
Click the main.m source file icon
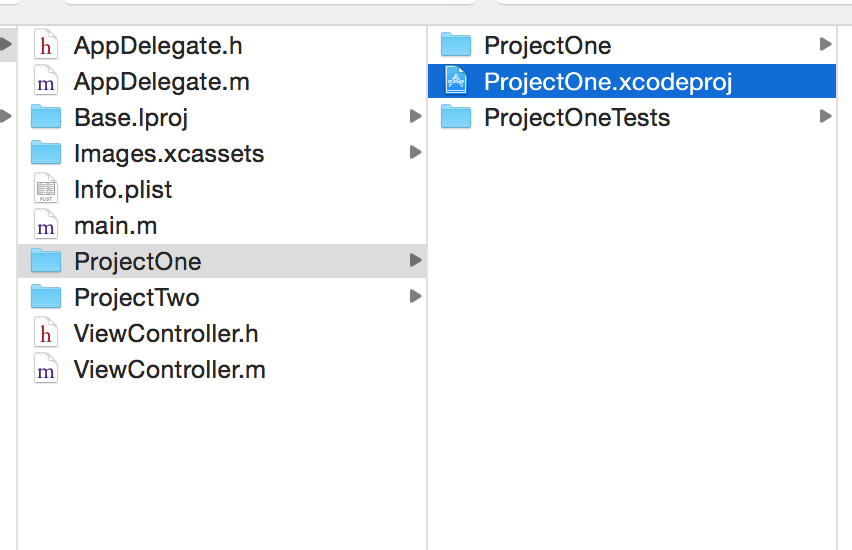(x=46, y=226)
